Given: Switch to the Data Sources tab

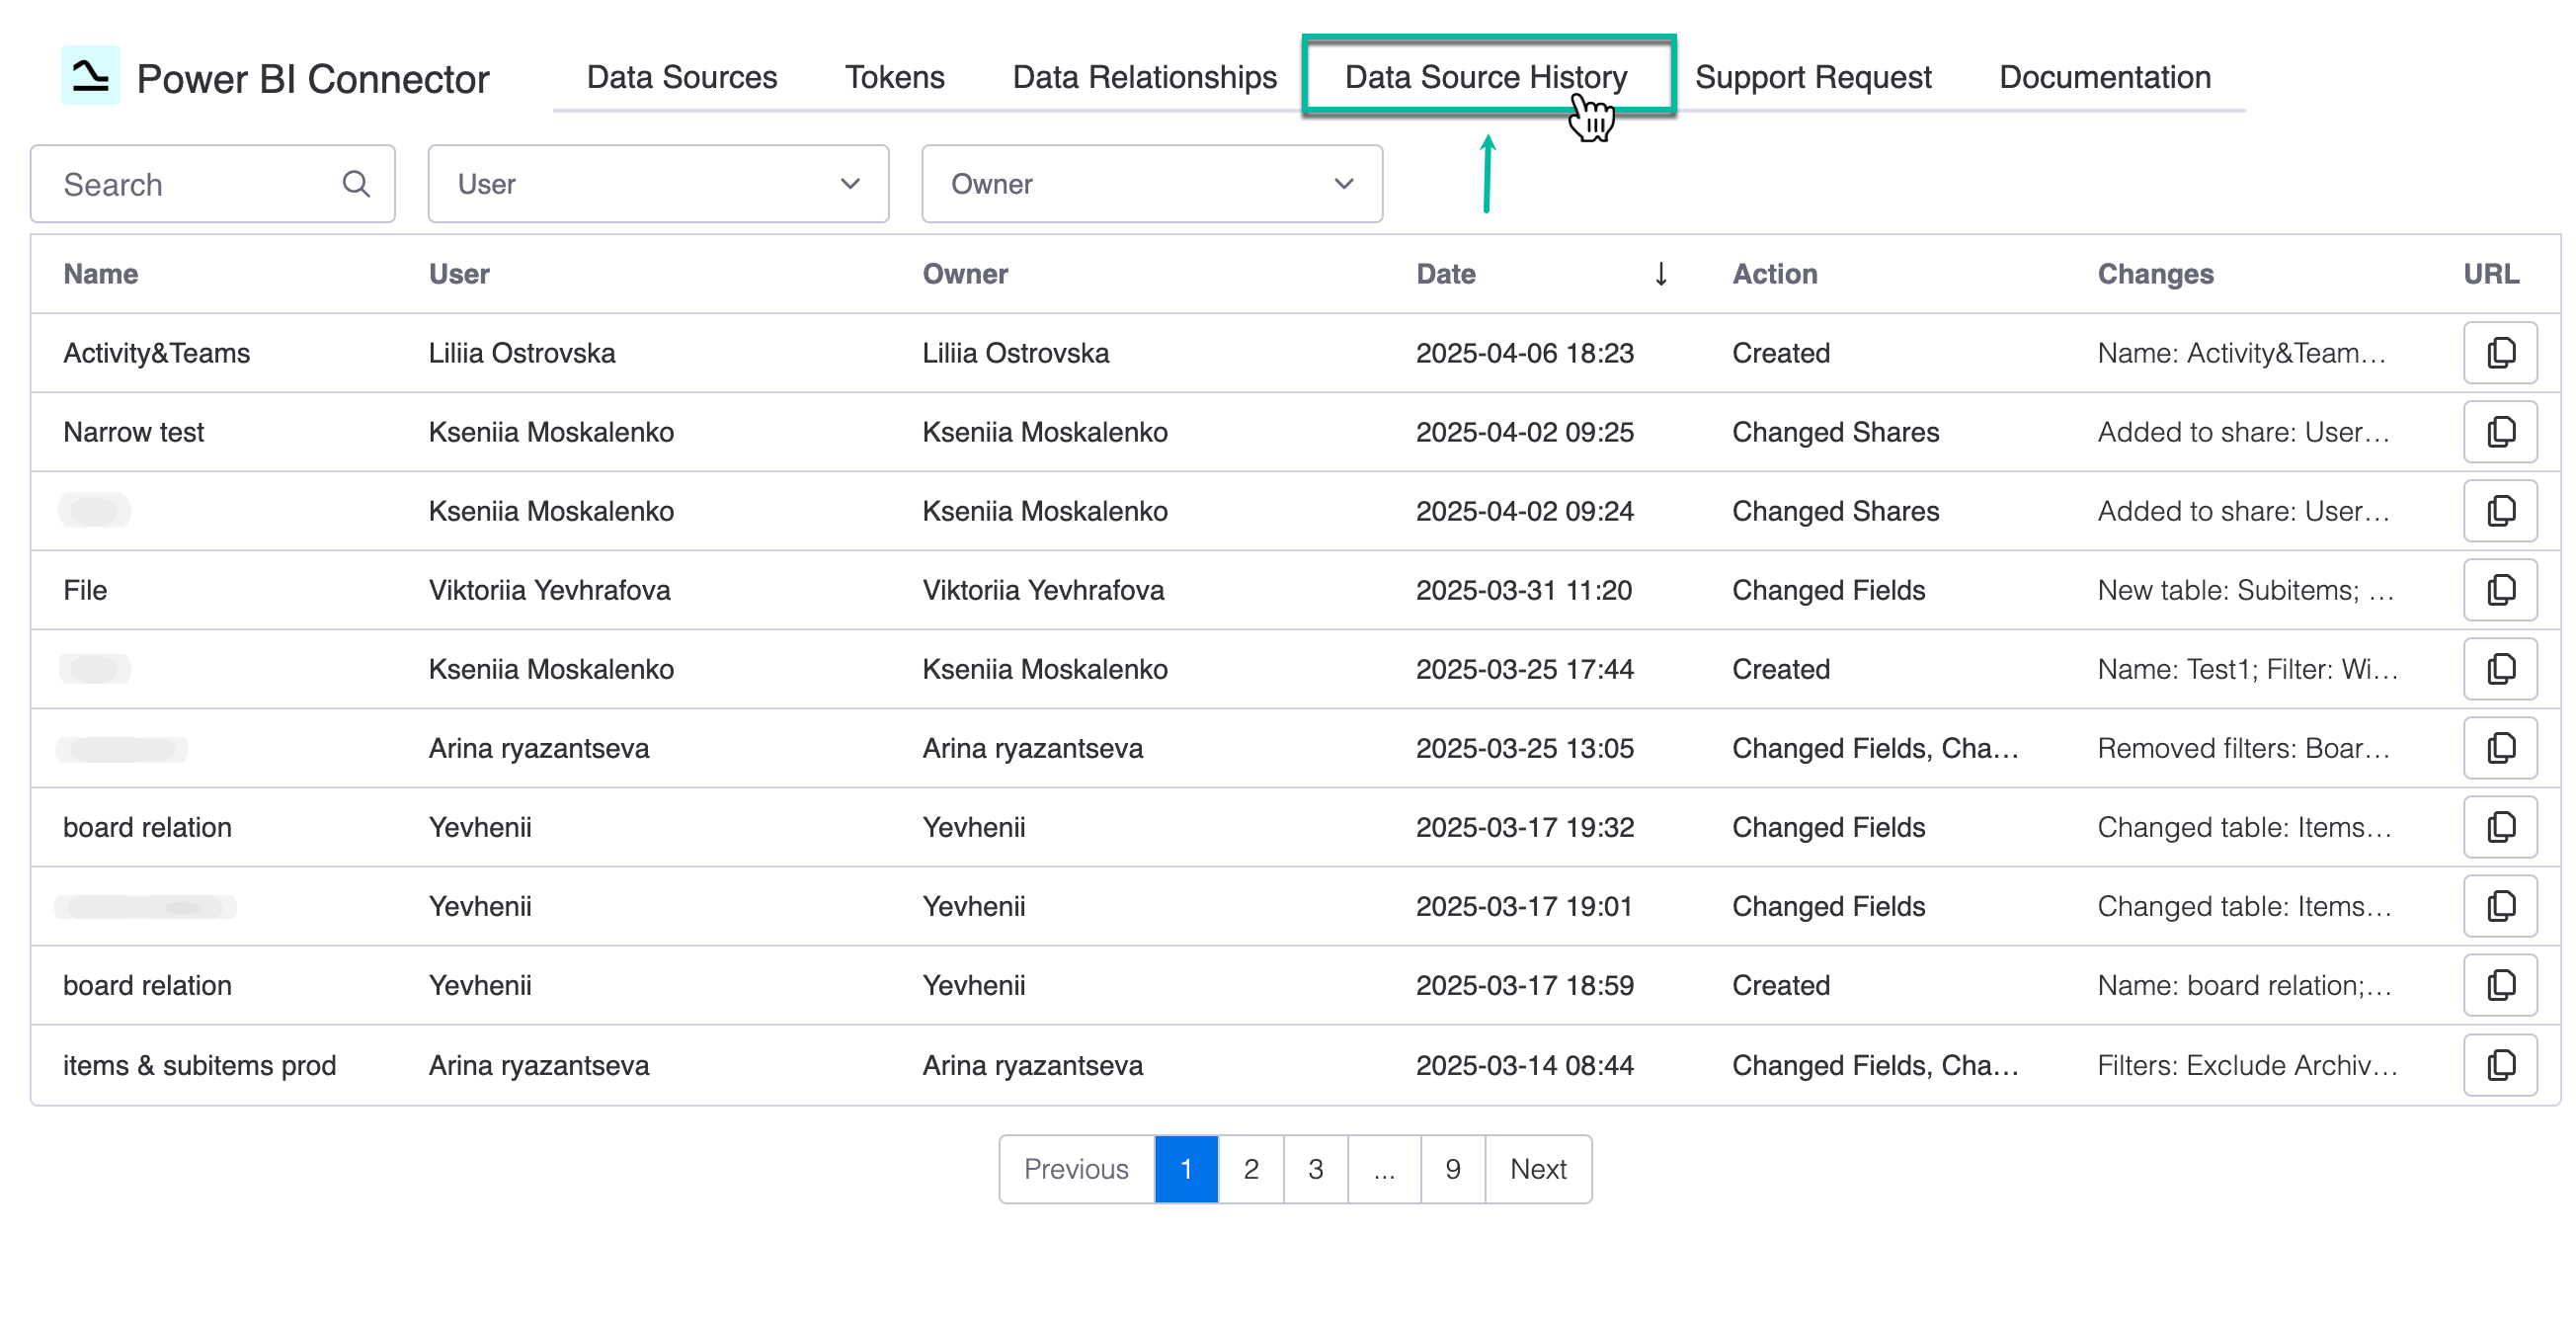Looking at the screenshot, I should [681, 77].
